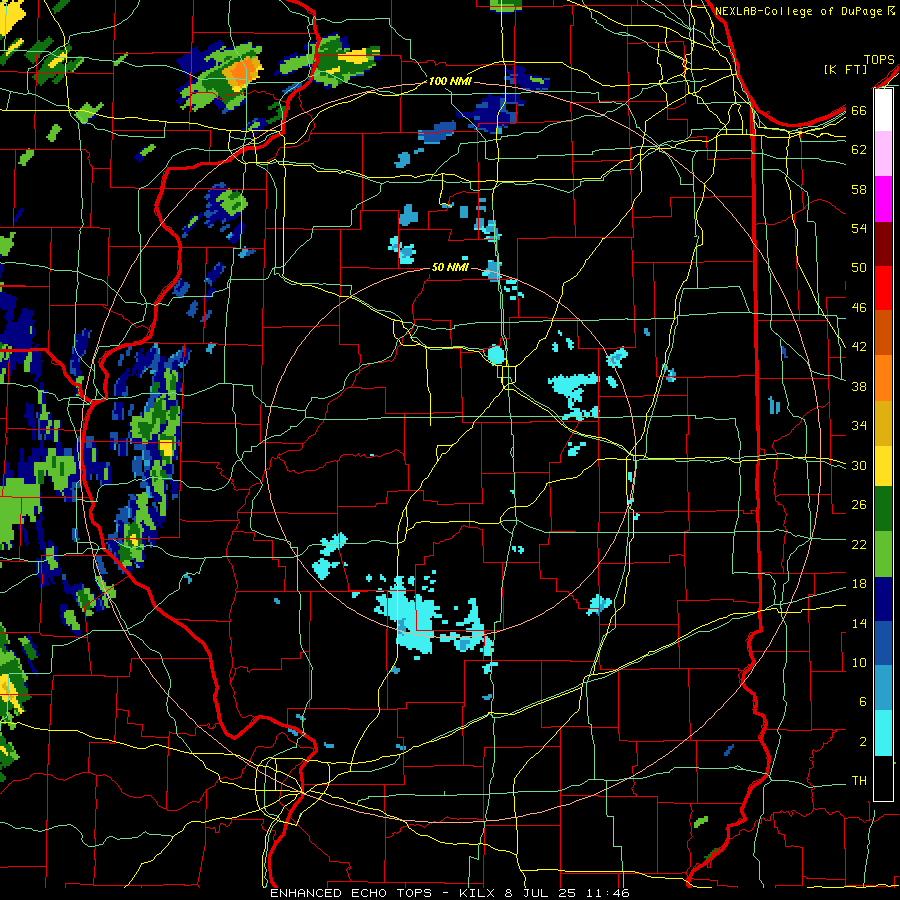Click the 34 value on the legend
The width and height of the screenshot is (900, 900).
click(x=859, y=426)
